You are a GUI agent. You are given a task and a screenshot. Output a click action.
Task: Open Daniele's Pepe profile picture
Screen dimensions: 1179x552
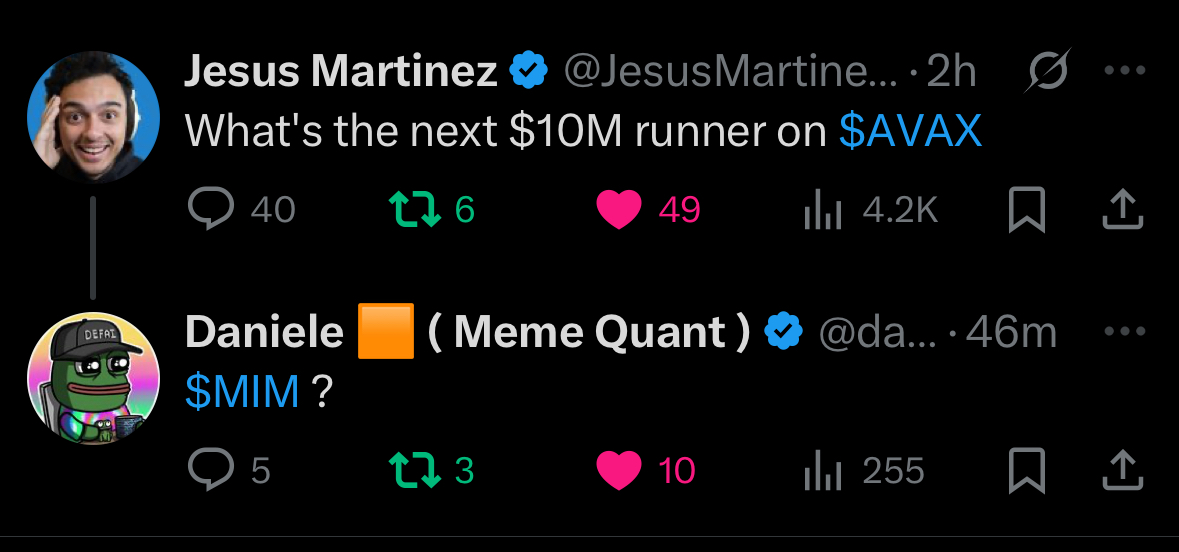tap(93, 378)
